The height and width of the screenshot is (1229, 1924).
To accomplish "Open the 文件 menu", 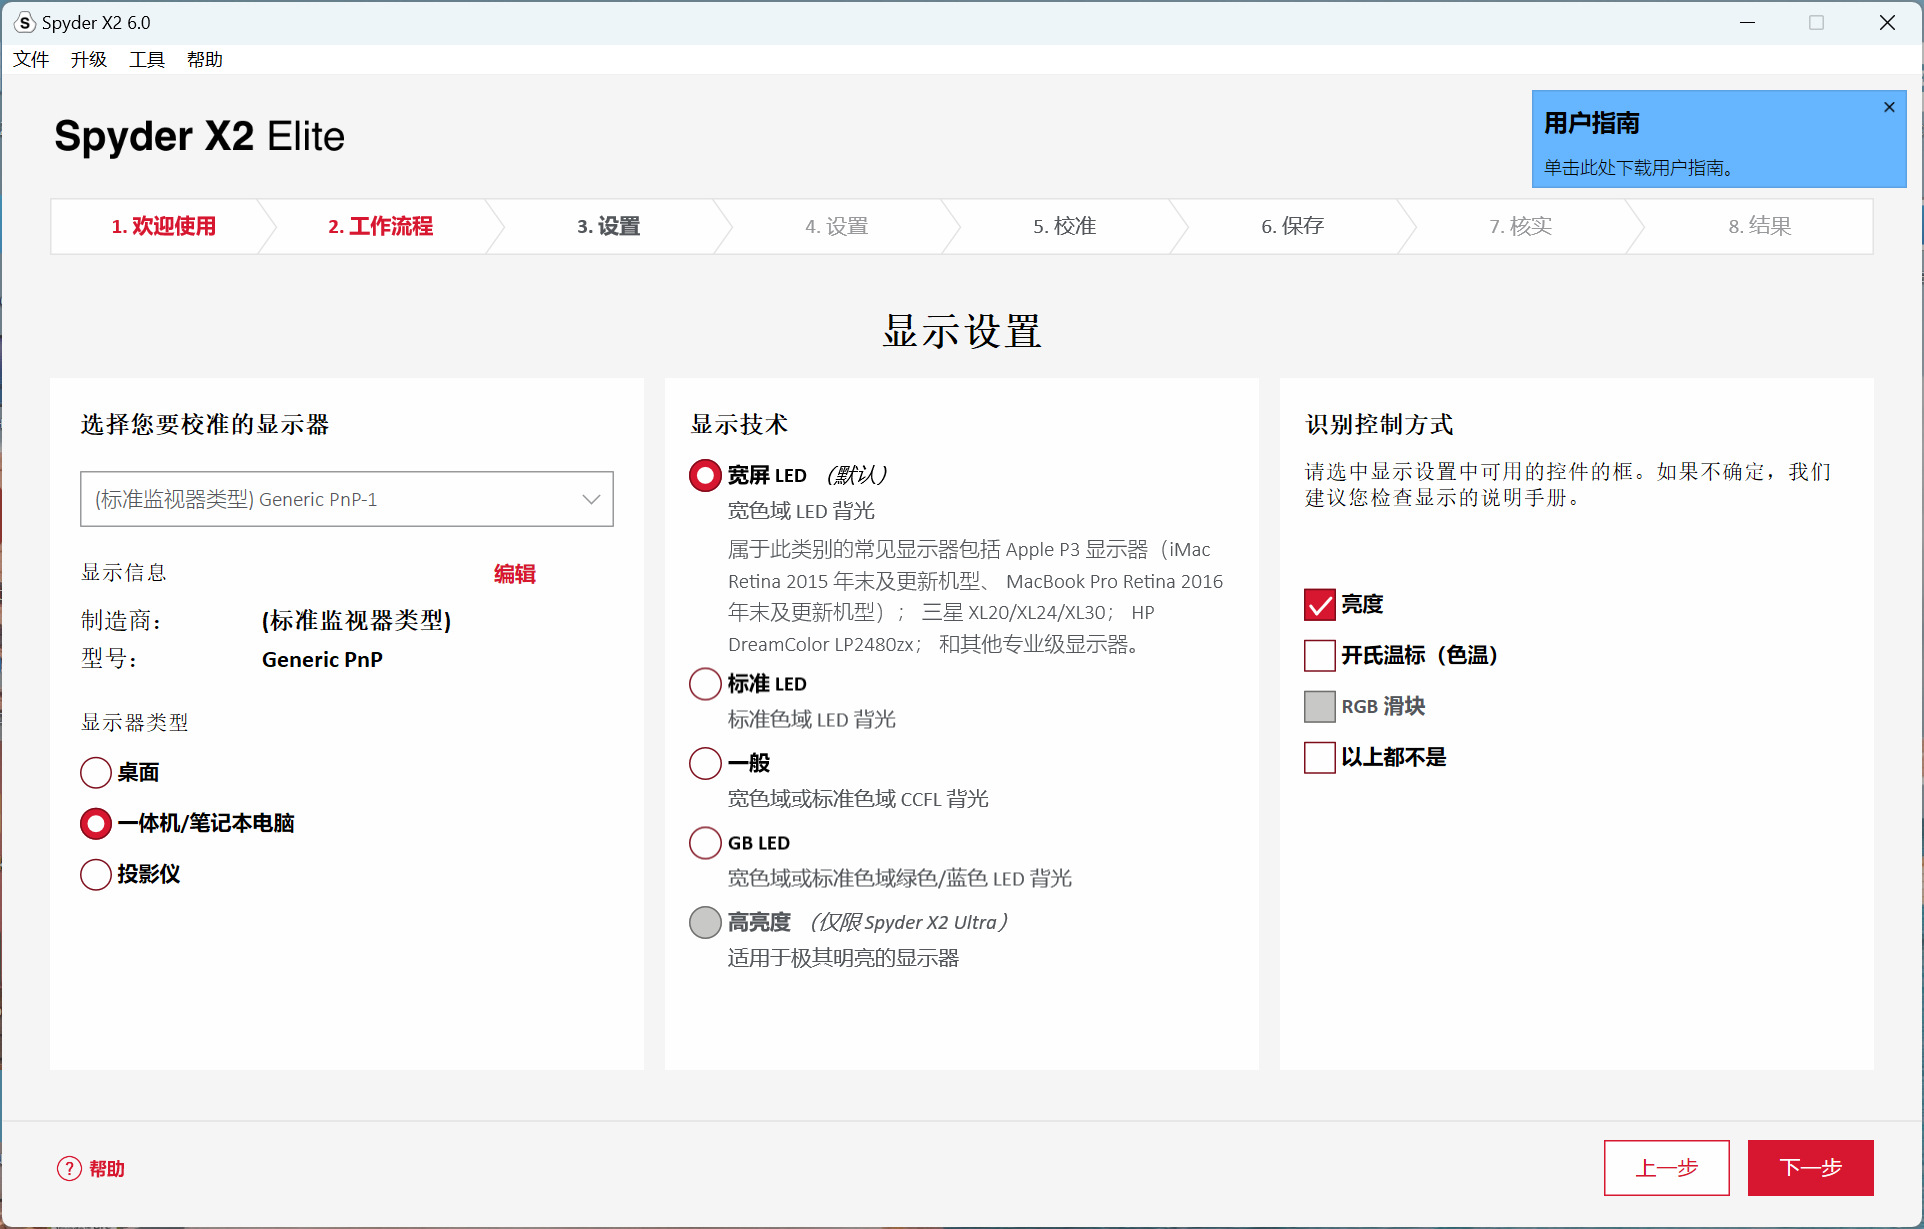I will pos(31,59).
